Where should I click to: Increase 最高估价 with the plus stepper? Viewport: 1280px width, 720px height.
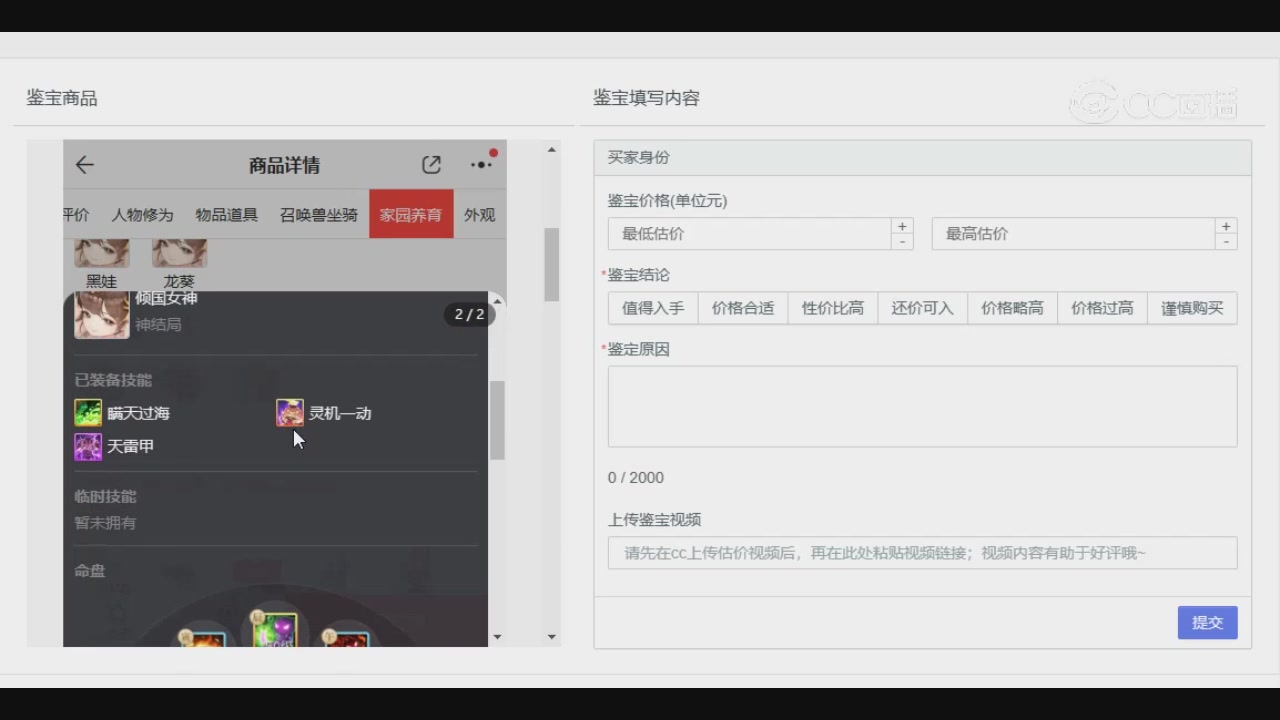[1226, 226]
